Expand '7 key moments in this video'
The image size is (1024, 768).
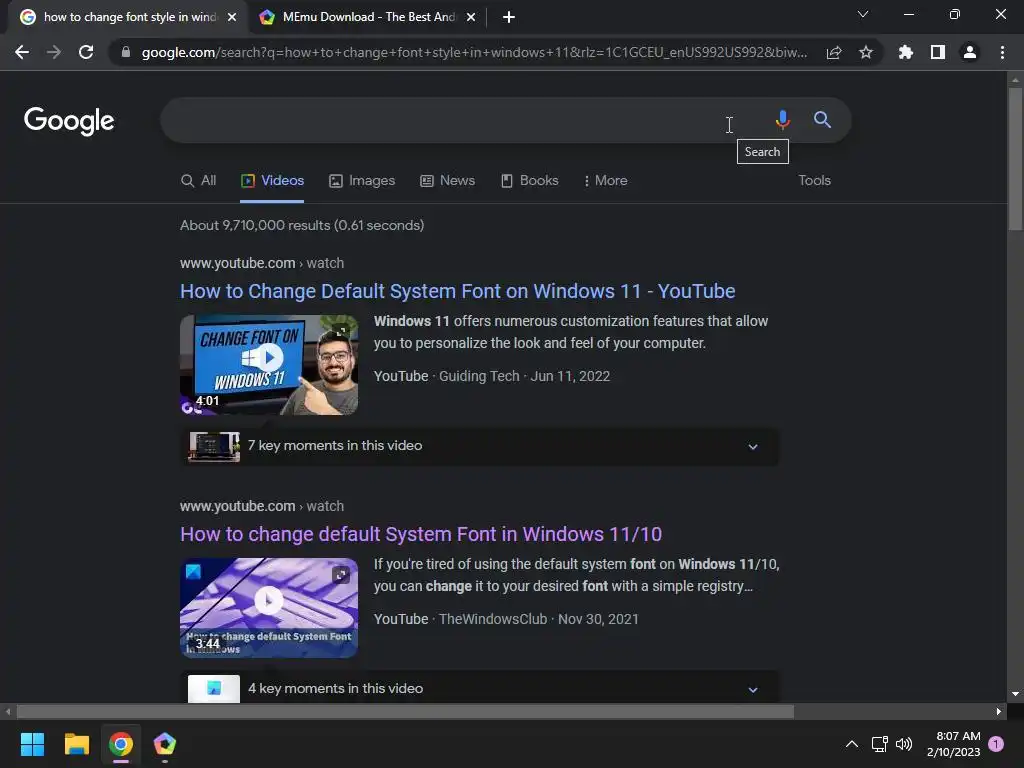click(x=479, y=446)
